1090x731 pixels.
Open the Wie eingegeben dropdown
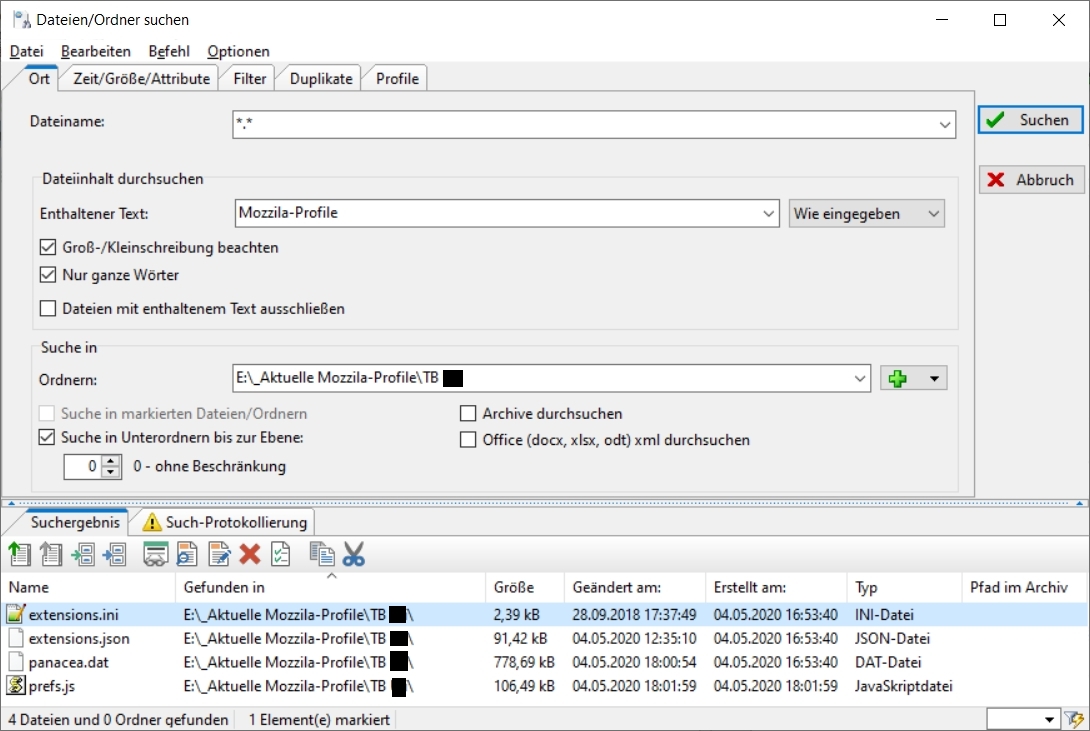pos(866,213)
